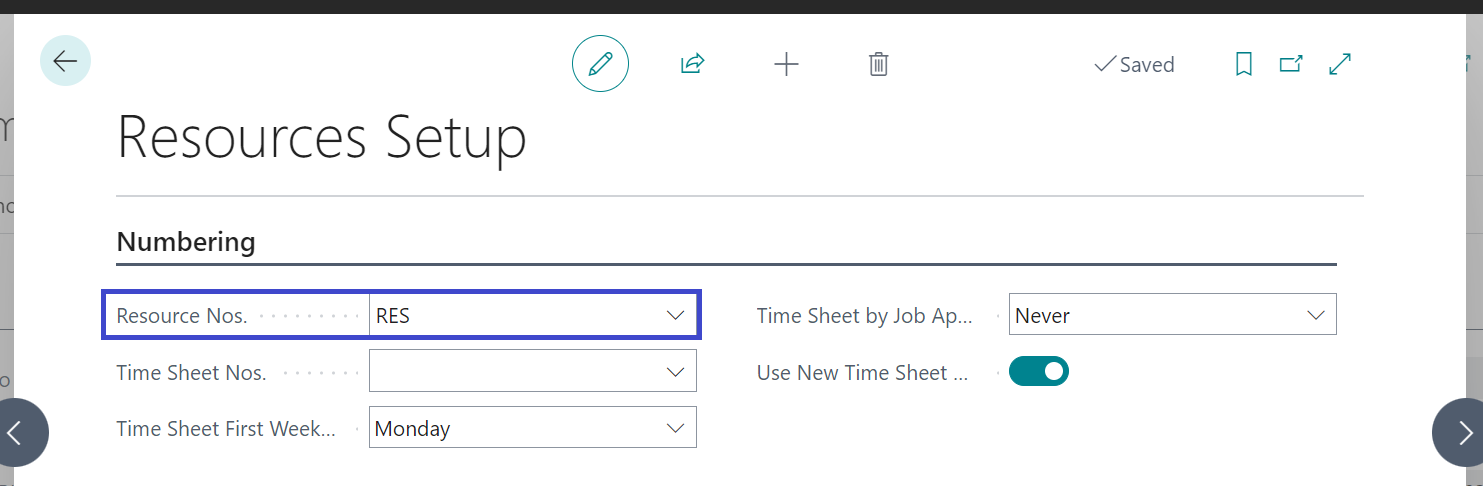This screenshot has width=1483, height=486.
Task: Click the plus icon to create new
Action: click(x=787, y=64)
